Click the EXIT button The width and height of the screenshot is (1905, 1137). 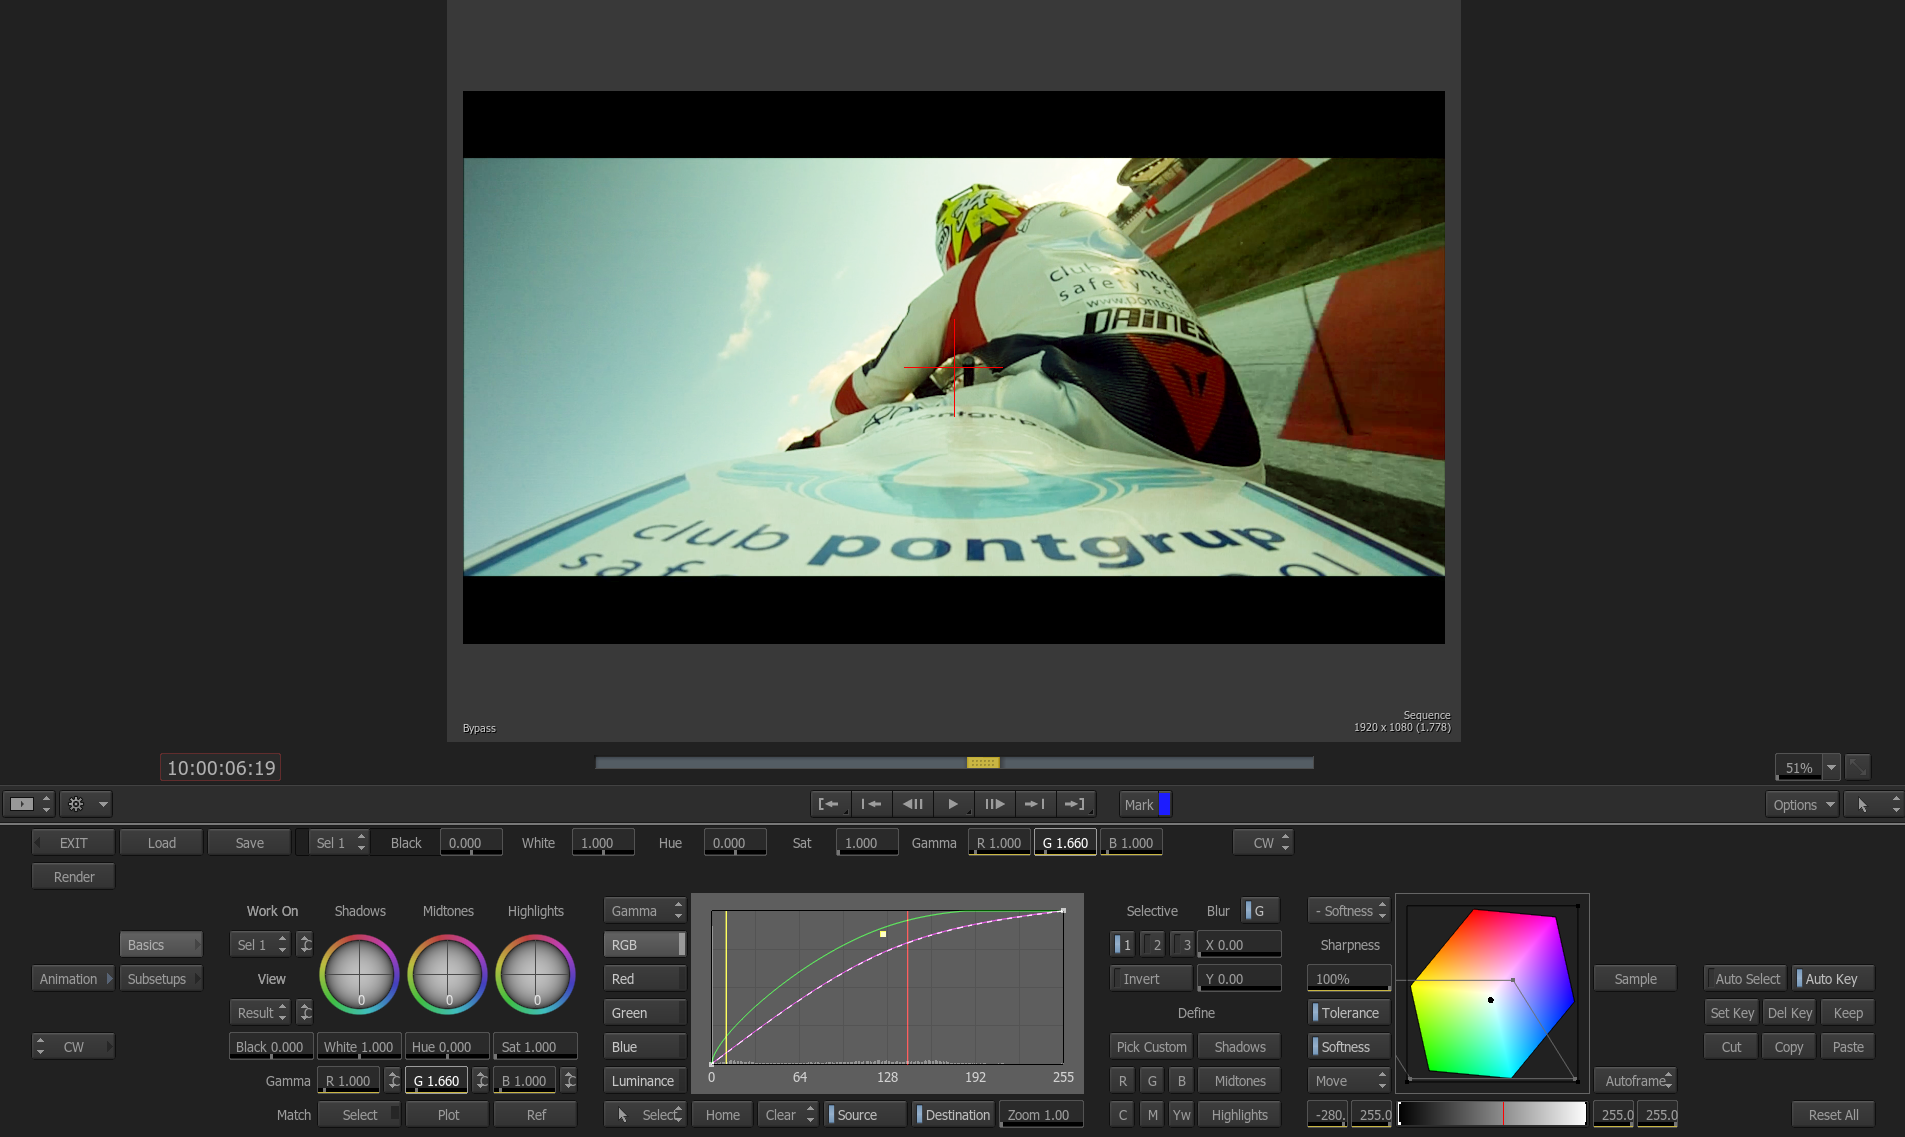pos(74,843)
